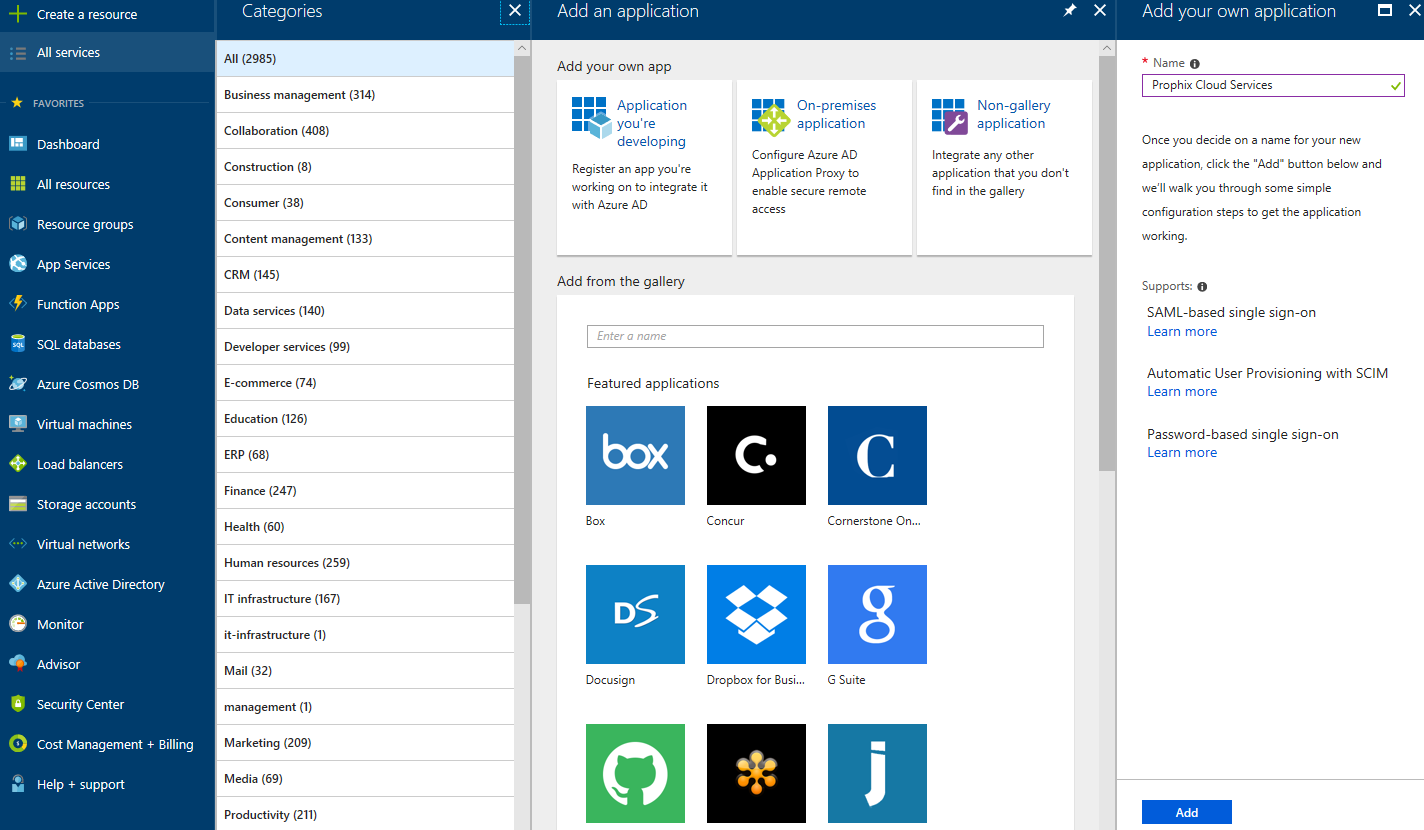Open Learn more under SAML-based single sign-on
Image resolution: width=1424 pixels, height=830 pixels.
pos(1182,331)
